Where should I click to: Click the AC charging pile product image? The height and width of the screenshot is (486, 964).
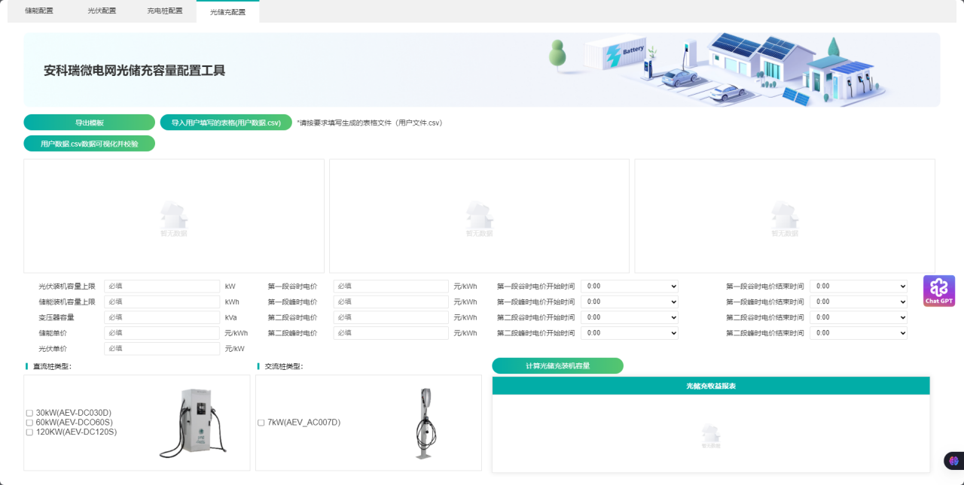[x=426, y=423]
